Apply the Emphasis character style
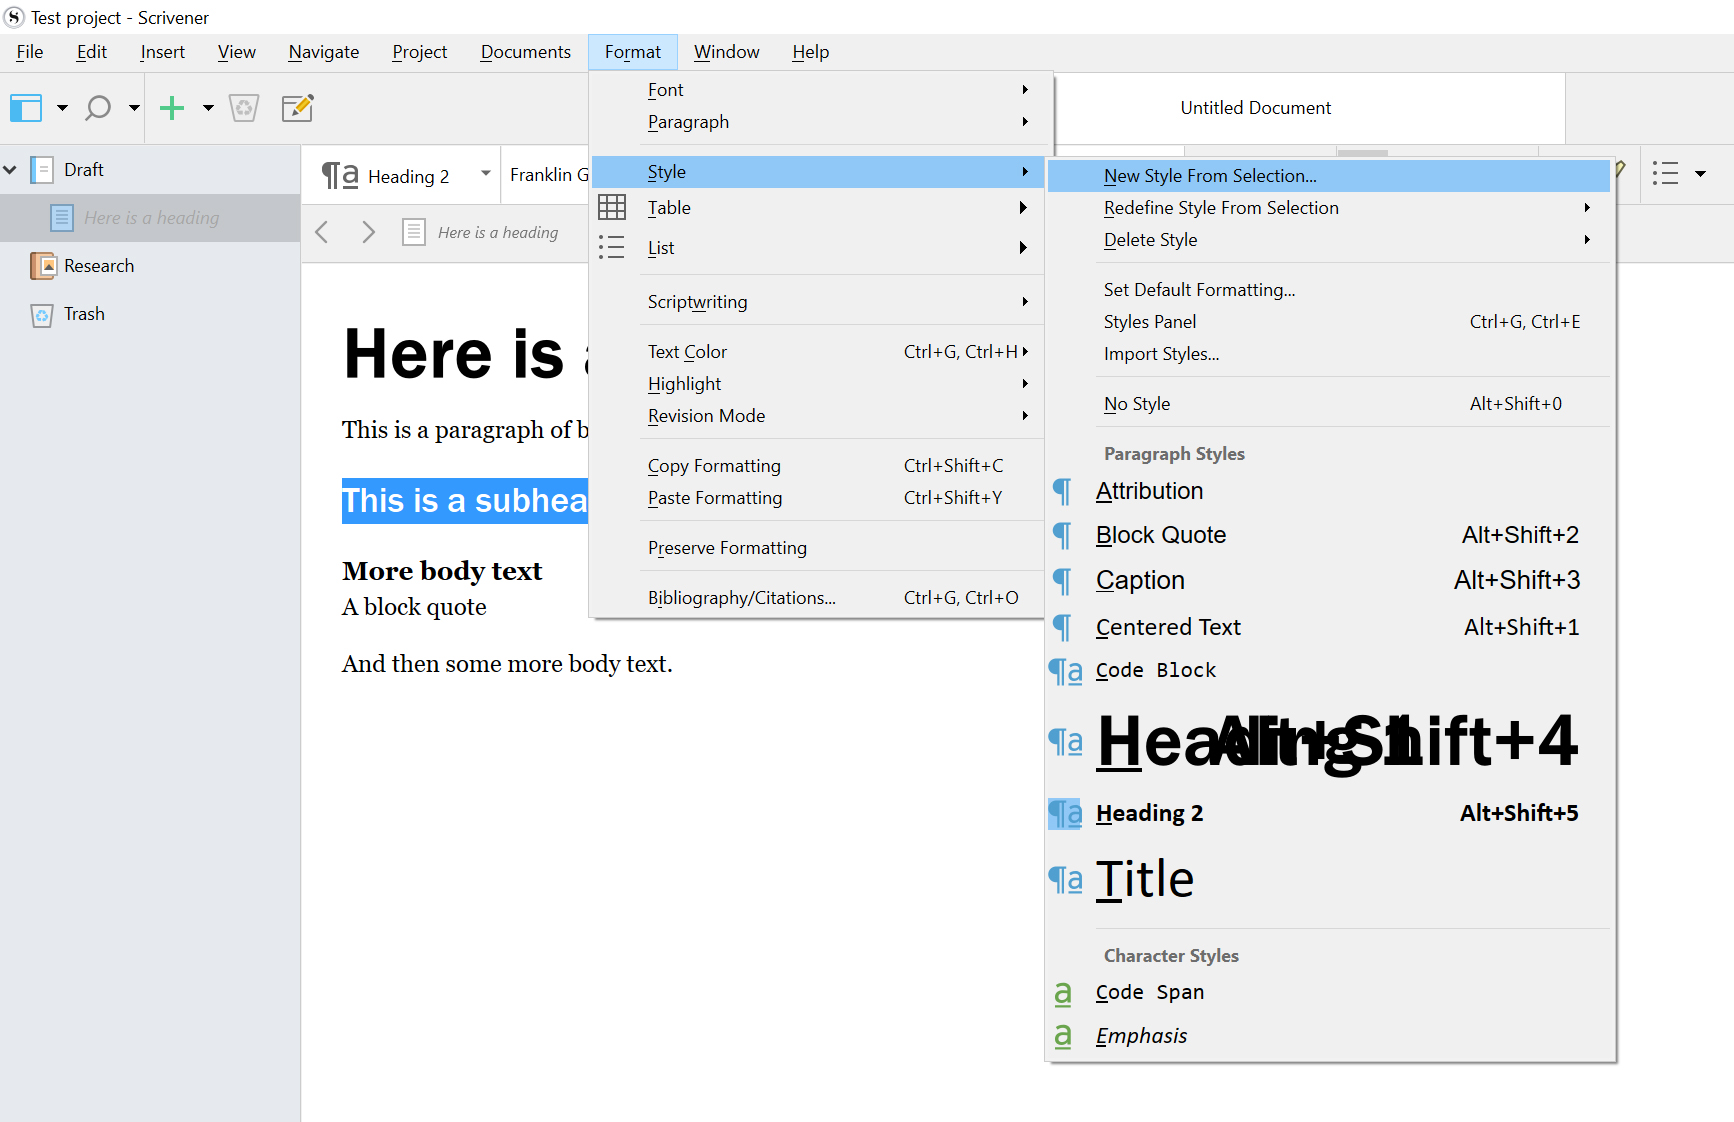1734x1122 pixels. pos(1329,1036)
